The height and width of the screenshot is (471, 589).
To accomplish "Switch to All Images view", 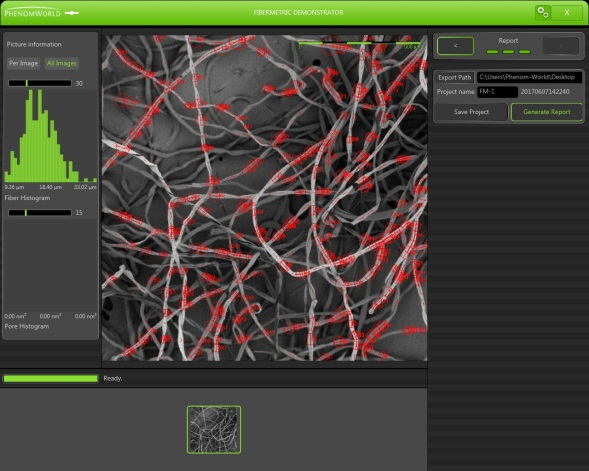I will (x=62, y=63).
